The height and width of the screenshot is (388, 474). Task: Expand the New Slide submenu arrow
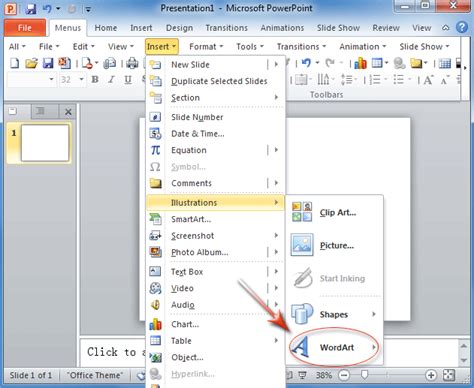click(276, 64)
